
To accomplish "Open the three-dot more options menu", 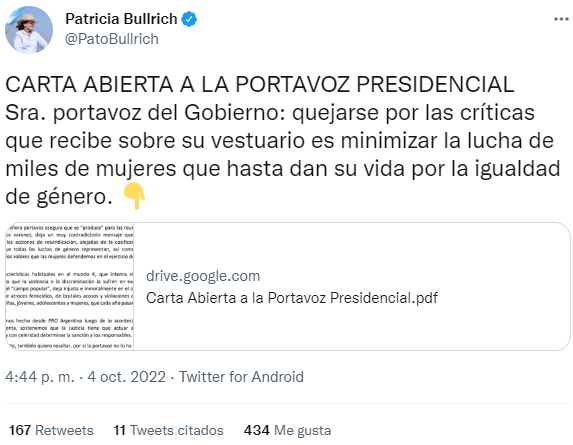I will click(x=561, y=19).
